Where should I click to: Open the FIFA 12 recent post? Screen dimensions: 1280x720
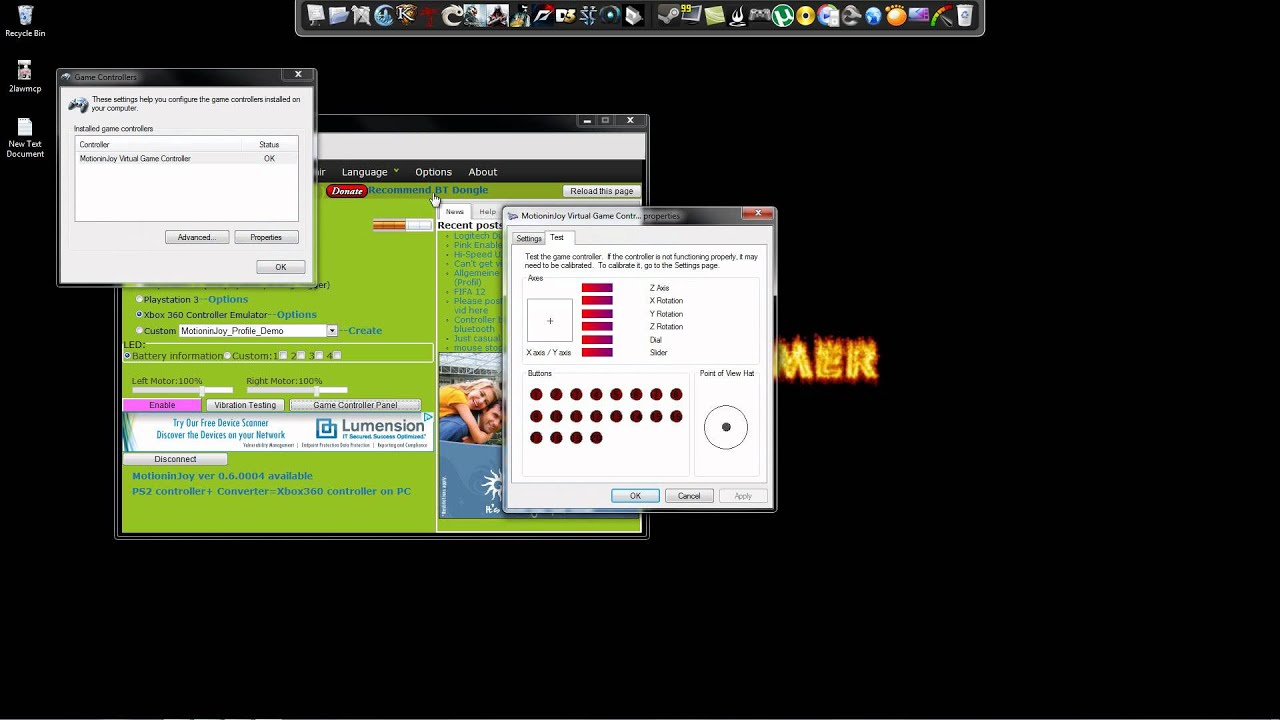point(471,292)
